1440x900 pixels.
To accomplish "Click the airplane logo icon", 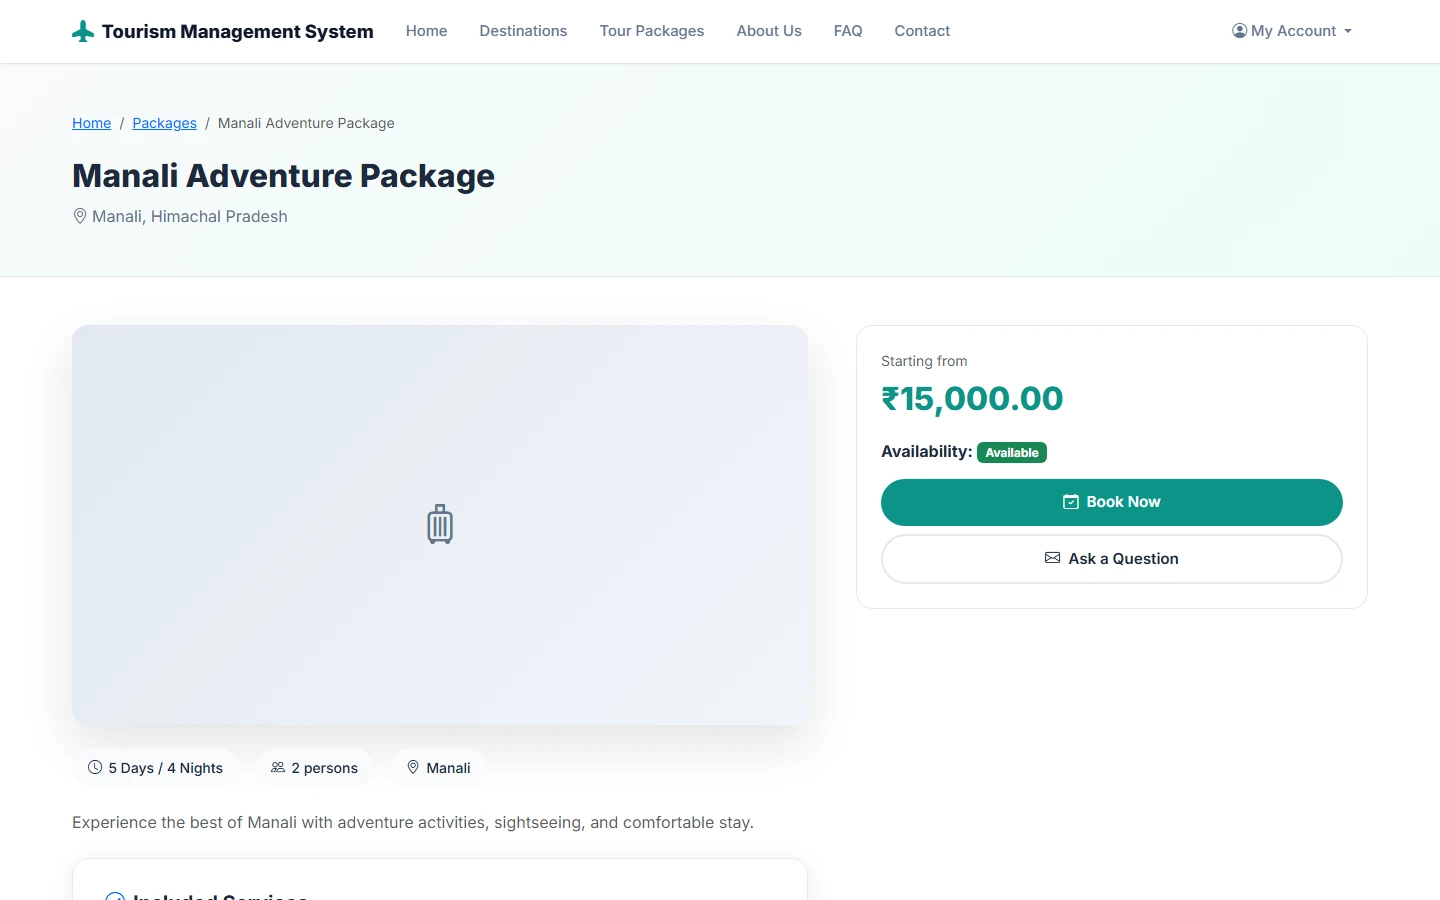I will [x=83, y=32].
